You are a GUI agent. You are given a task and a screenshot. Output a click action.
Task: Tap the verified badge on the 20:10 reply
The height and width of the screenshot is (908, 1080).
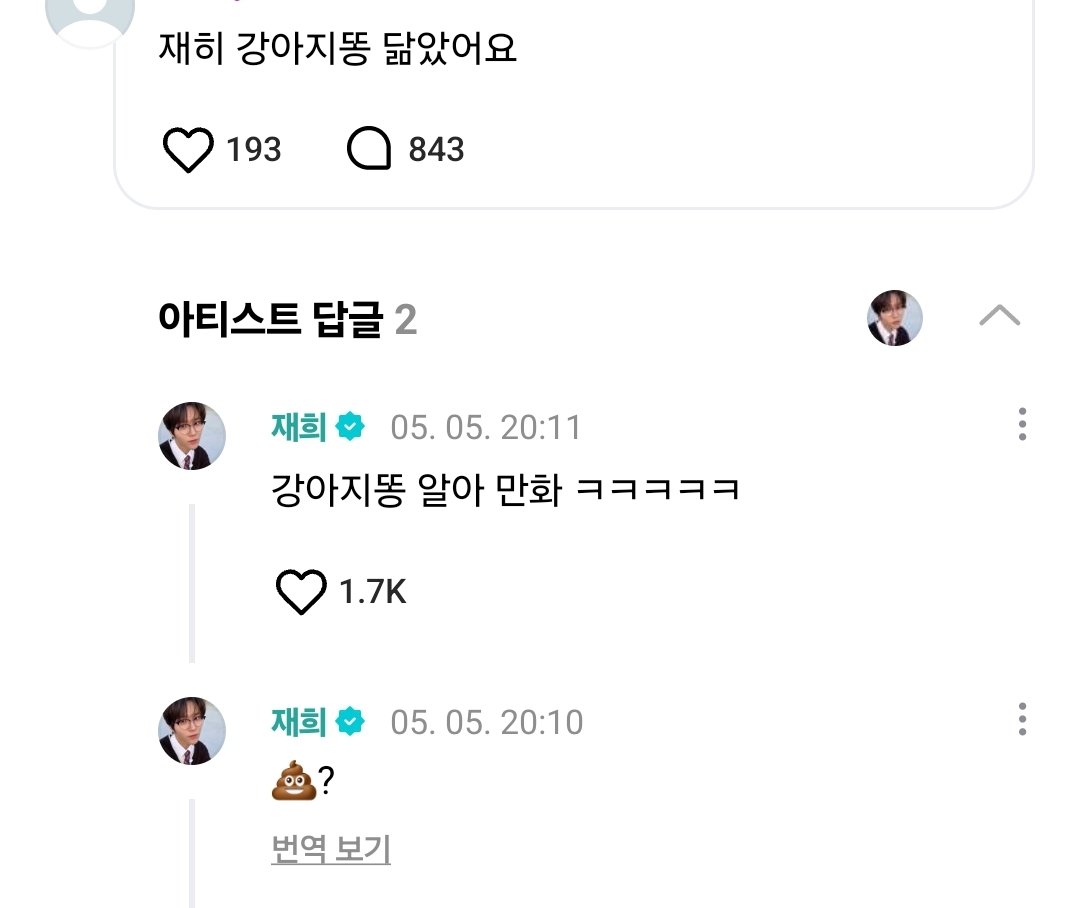pos(350,722)
